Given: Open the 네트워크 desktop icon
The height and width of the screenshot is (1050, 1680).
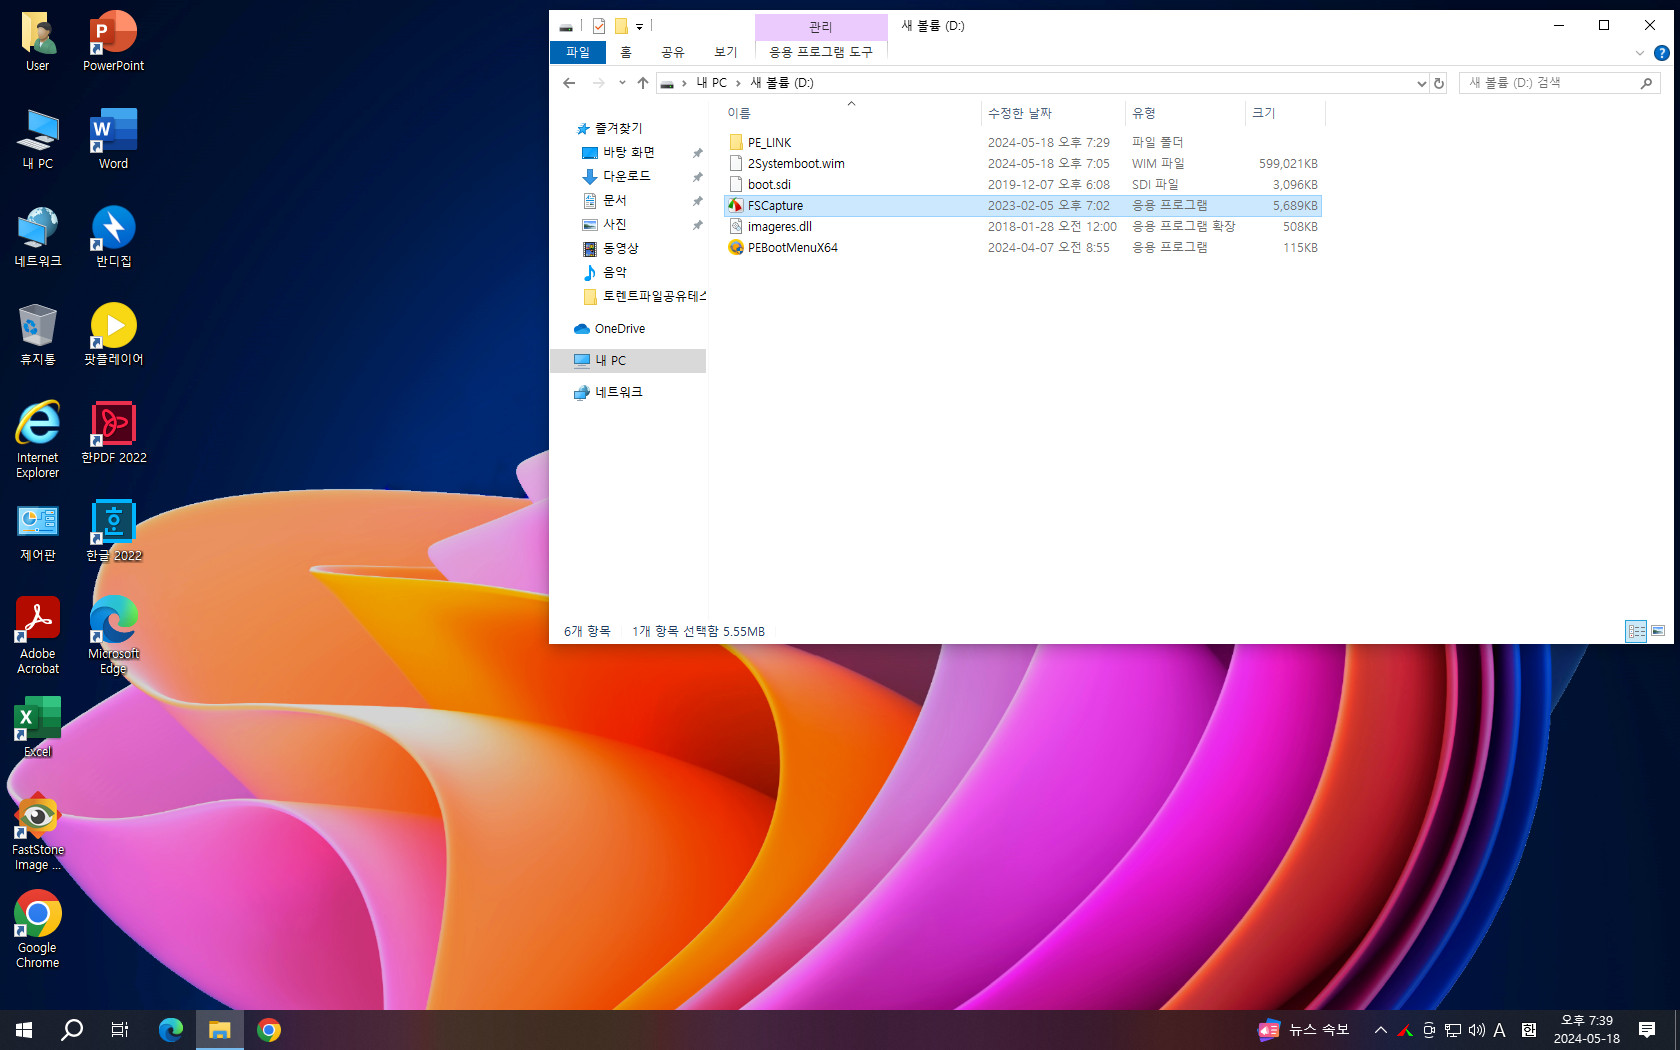Looking at the screenshot, I should coord(38,237).
